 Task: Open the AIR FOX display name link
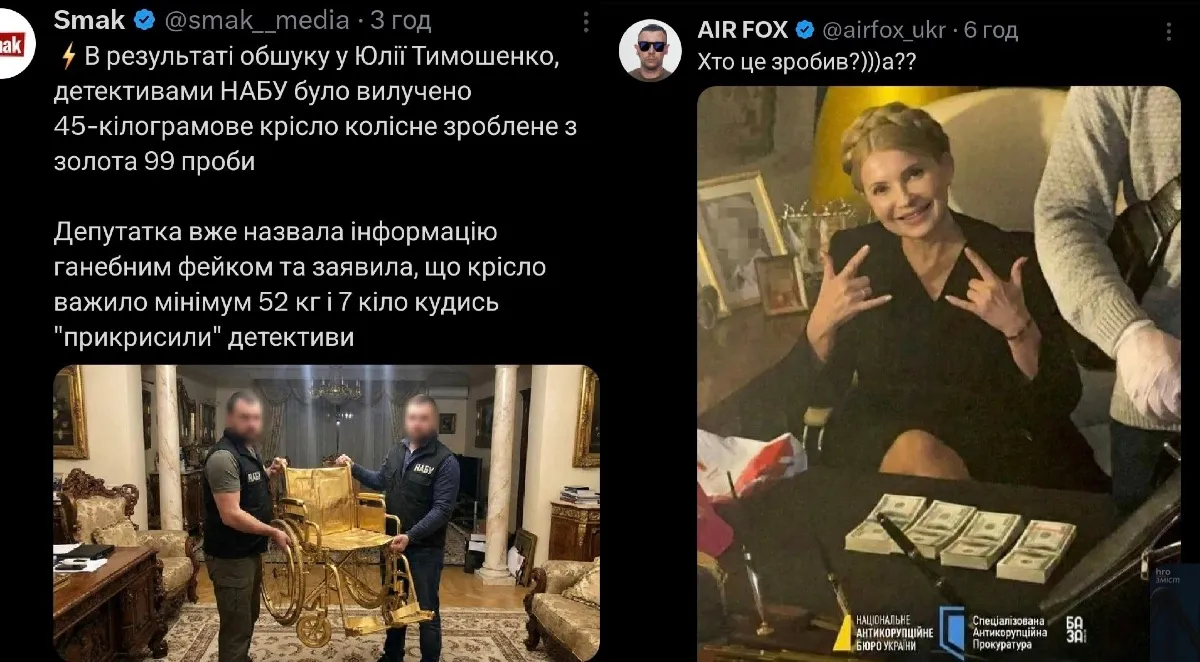point(742,30)
